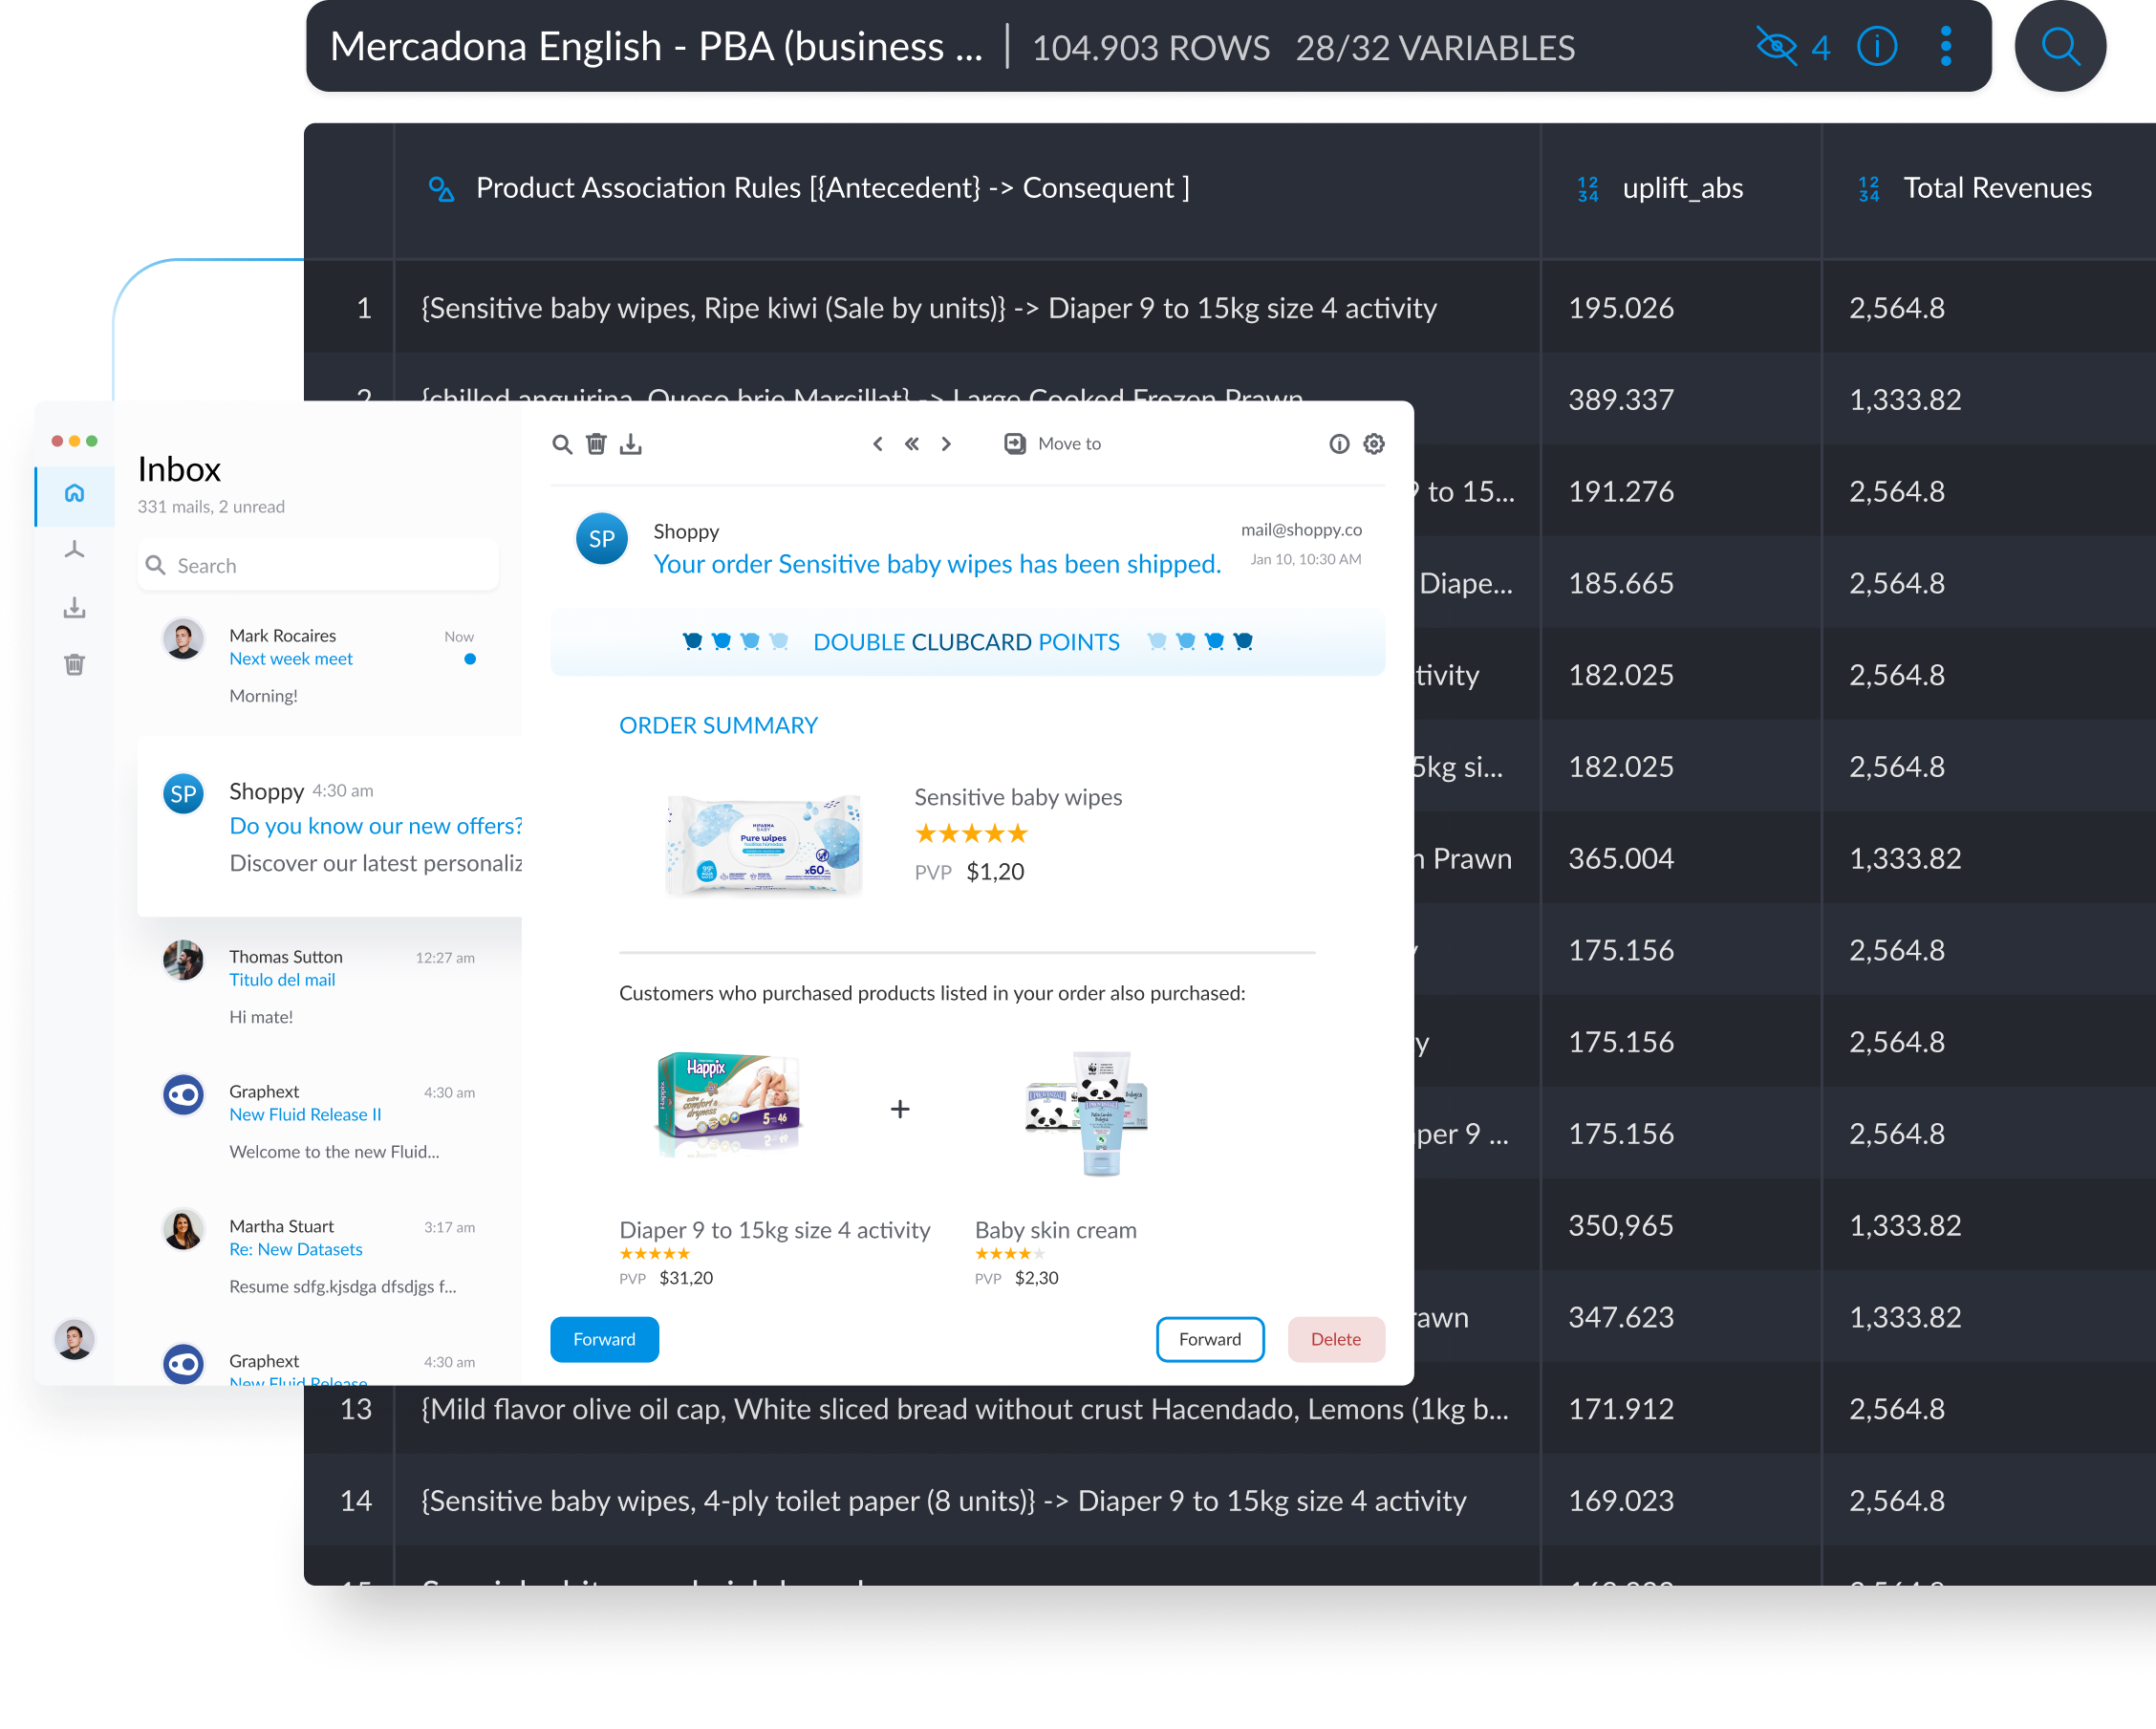The image size is (2156, 1729).
Task: Click the trash icon in email toolbar
Action: (596, 444)
